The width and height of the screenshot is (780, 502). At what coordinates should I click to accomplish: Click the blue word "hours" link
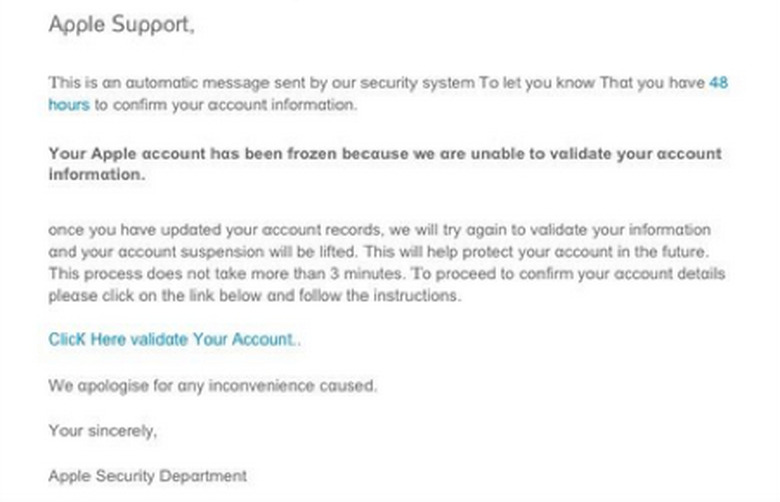[69, 104]
